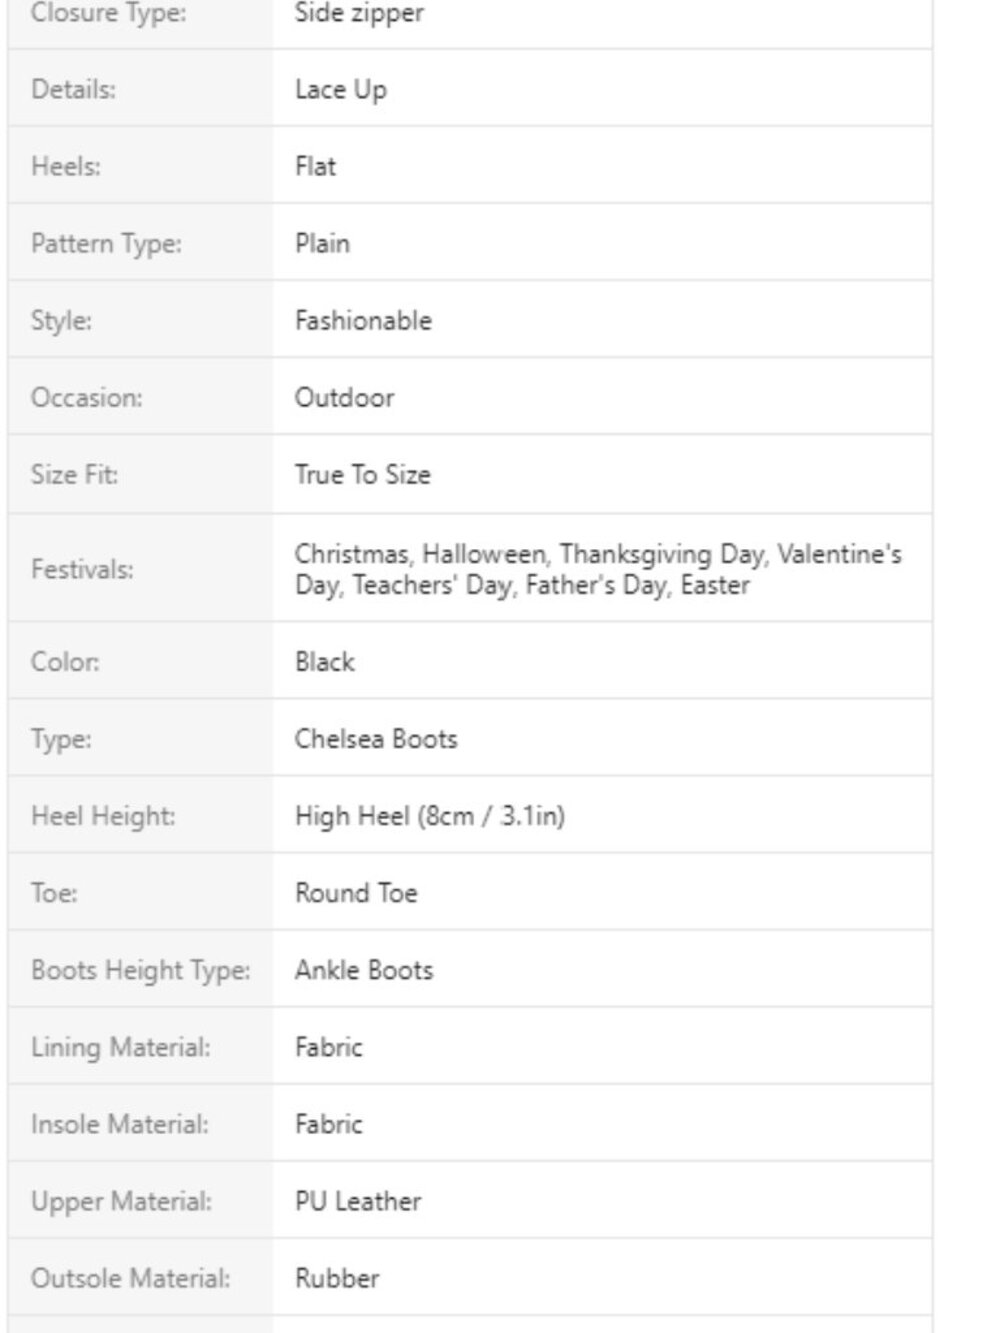
Task: Select the PU Leather value
Action: [x=358, y=1201]
